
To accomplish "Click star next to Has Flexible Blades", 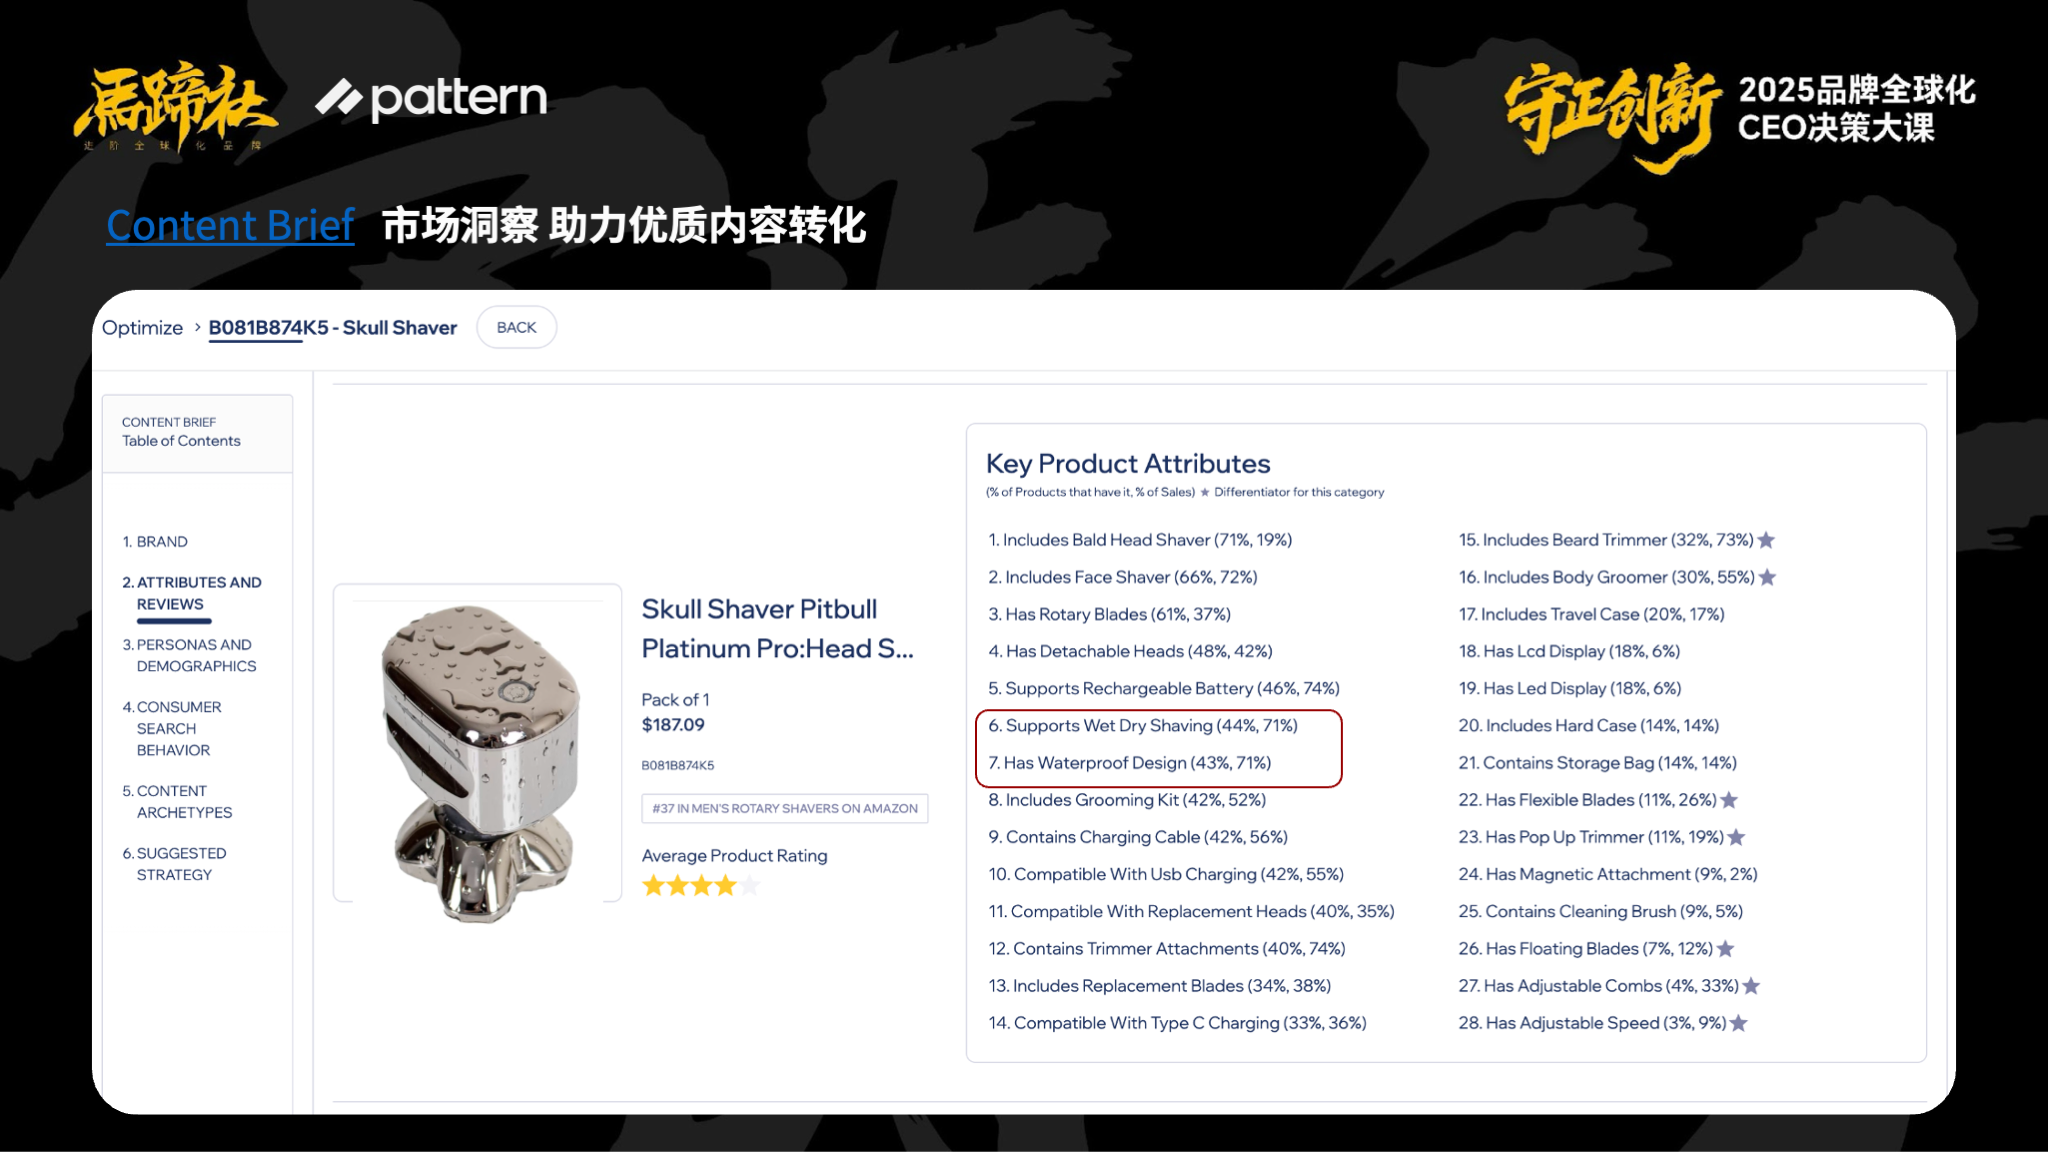I will click(1729, 800).
